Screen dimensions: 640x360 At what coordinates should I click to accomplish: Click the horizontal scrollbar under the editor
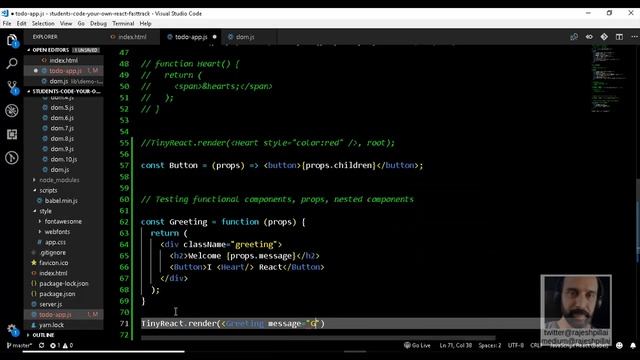pos(318,338)
